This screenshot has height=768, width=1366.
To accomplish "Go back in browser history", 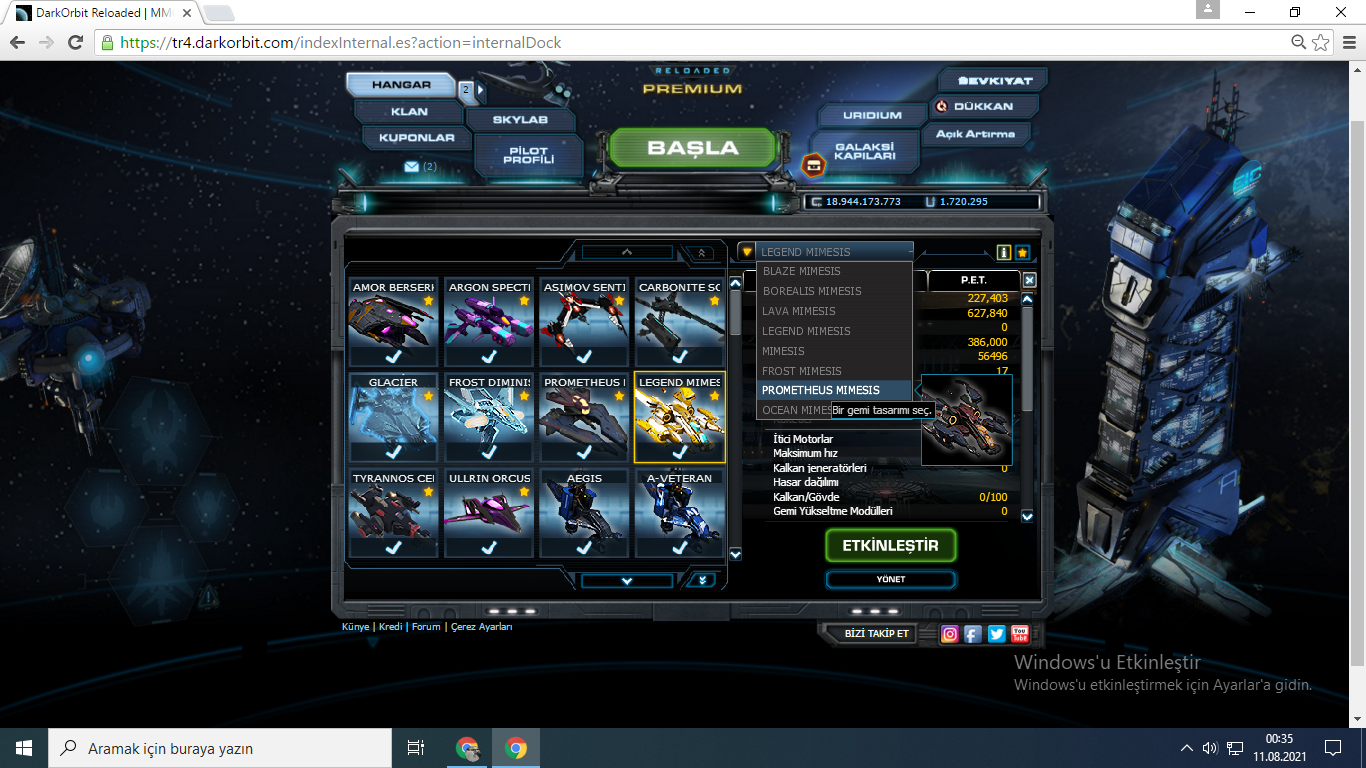I will [17, 43].
